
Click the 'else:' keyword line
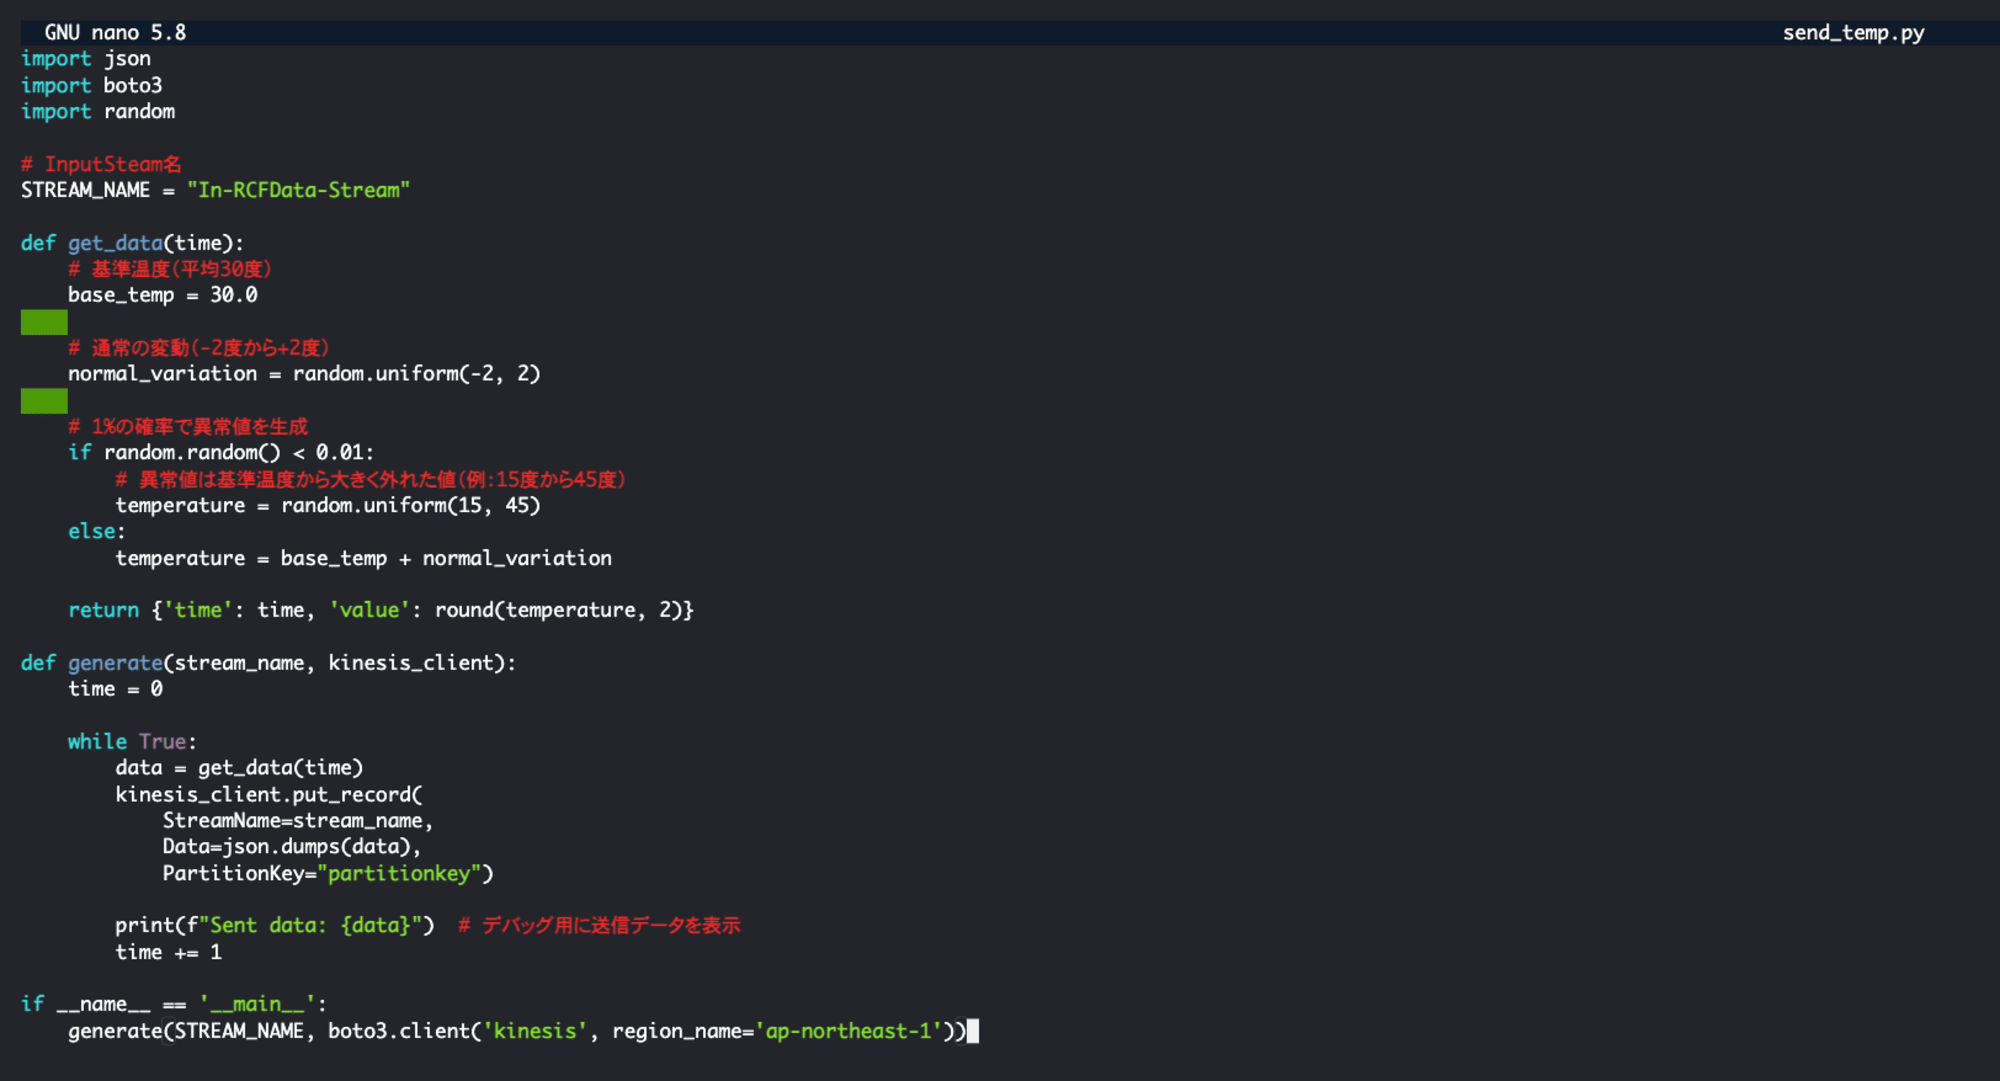point(97,532)
